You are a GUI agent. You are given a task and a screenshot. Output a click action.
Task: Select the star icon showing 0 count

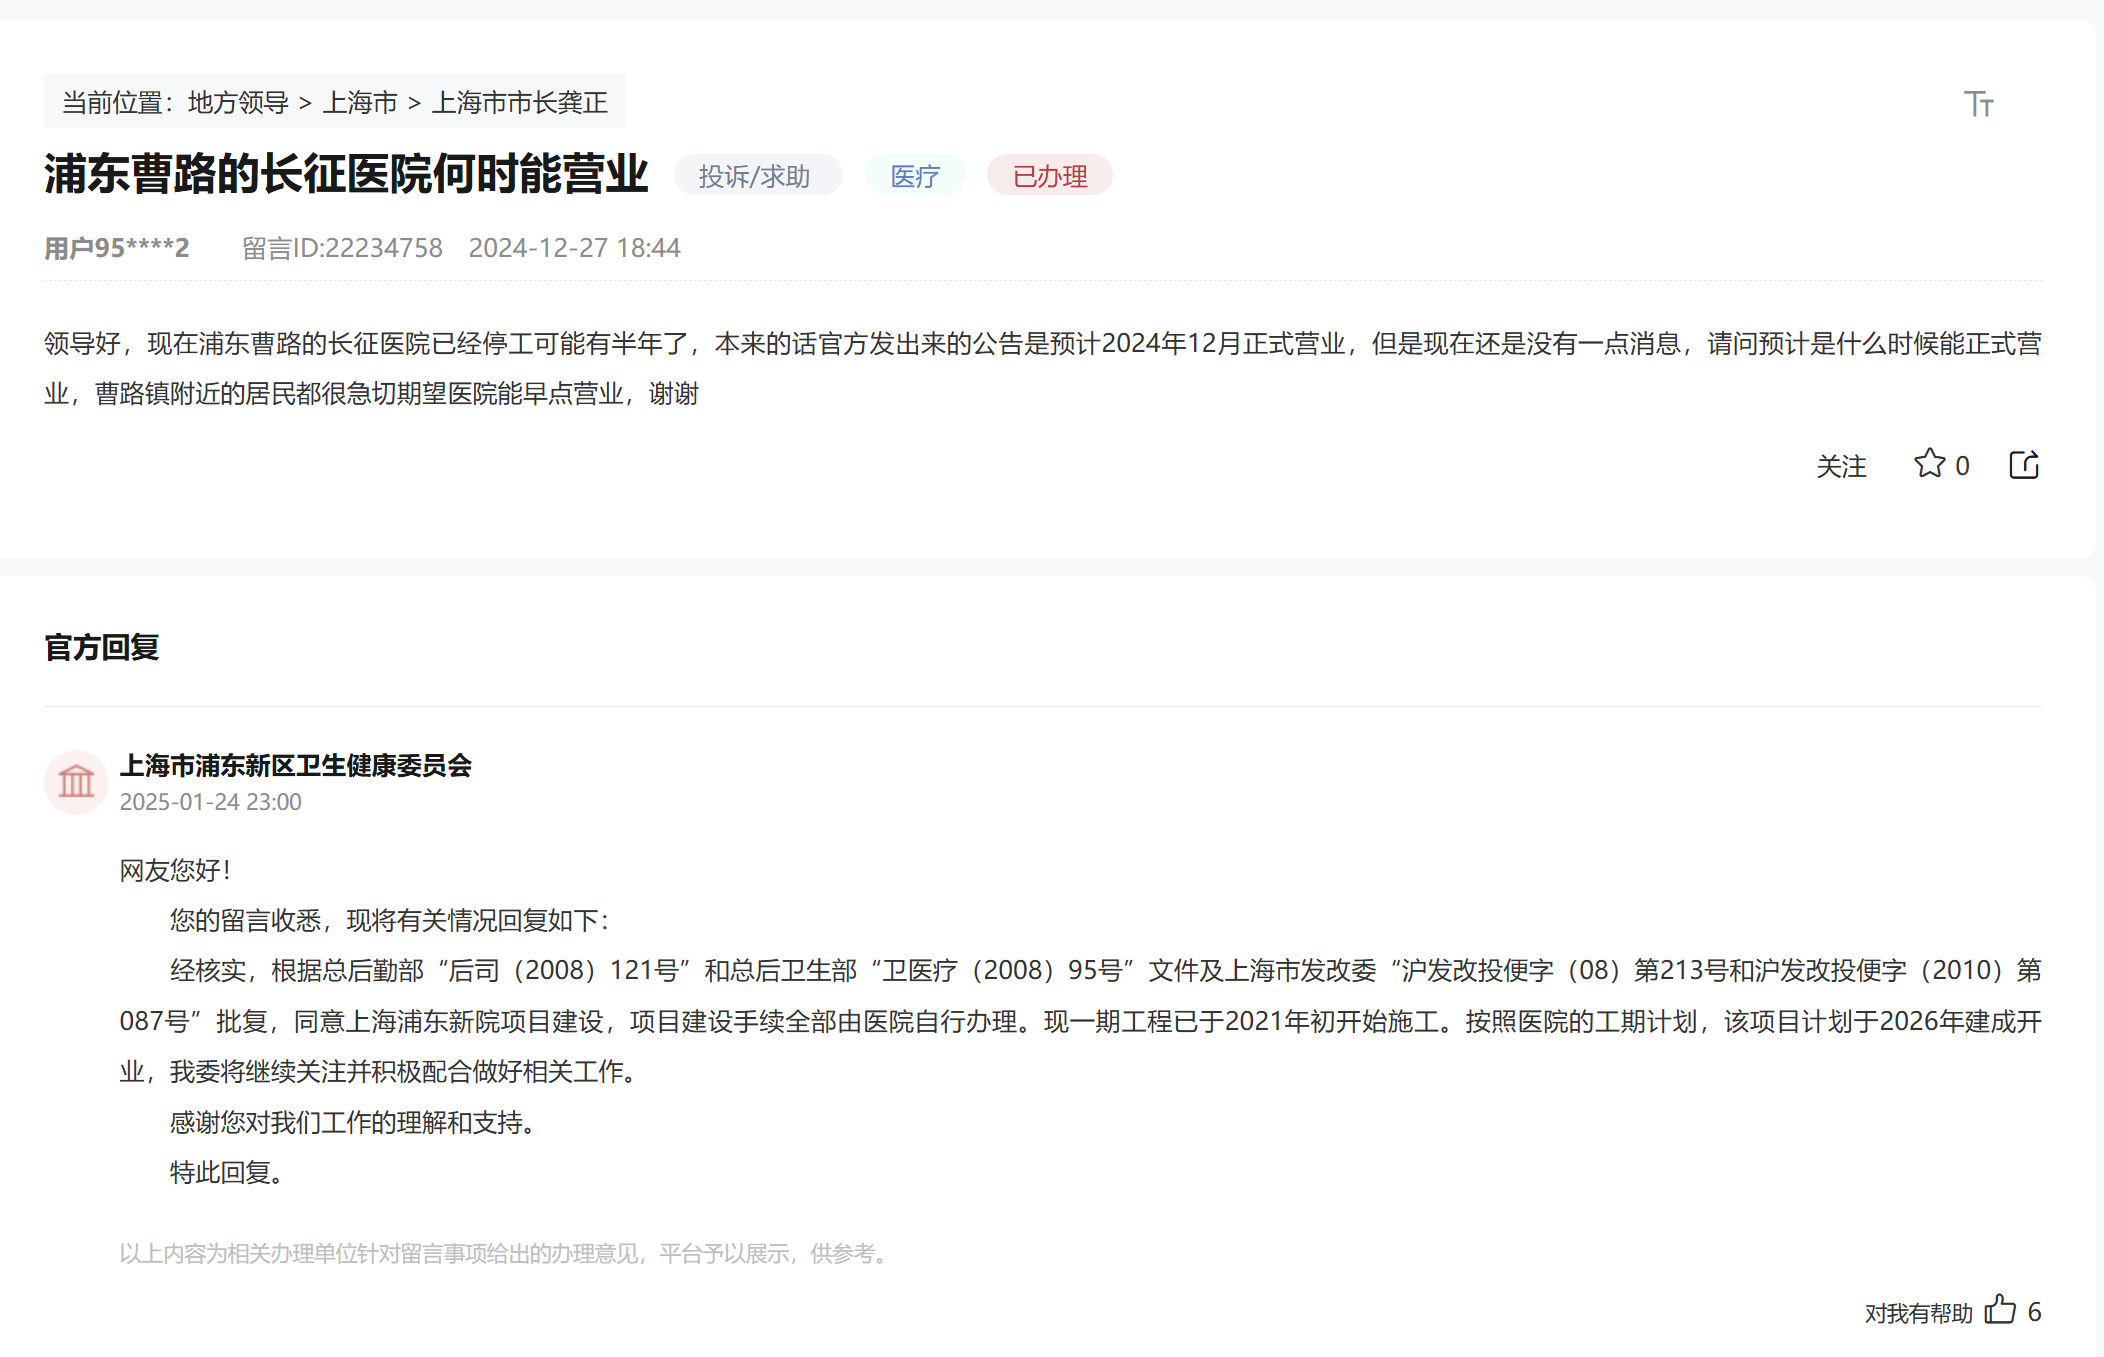pos(1930,464)
